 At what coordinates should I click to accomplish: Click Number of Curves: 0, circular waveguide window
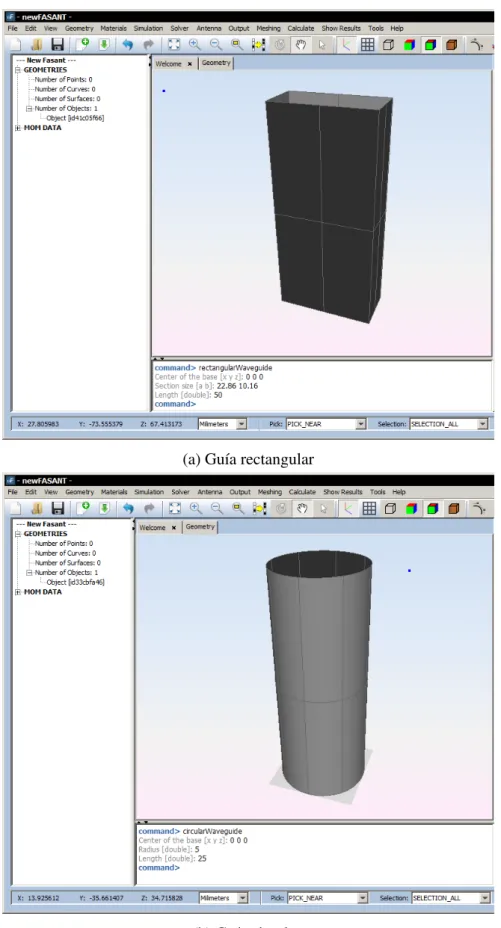65,553
